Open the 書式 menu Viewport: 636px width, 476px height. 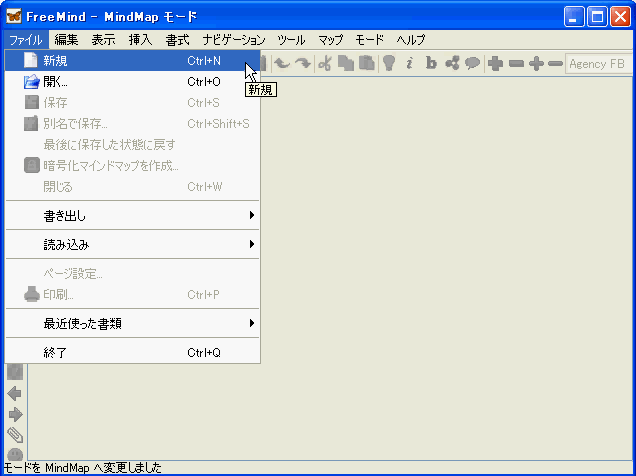pos(178,40)
